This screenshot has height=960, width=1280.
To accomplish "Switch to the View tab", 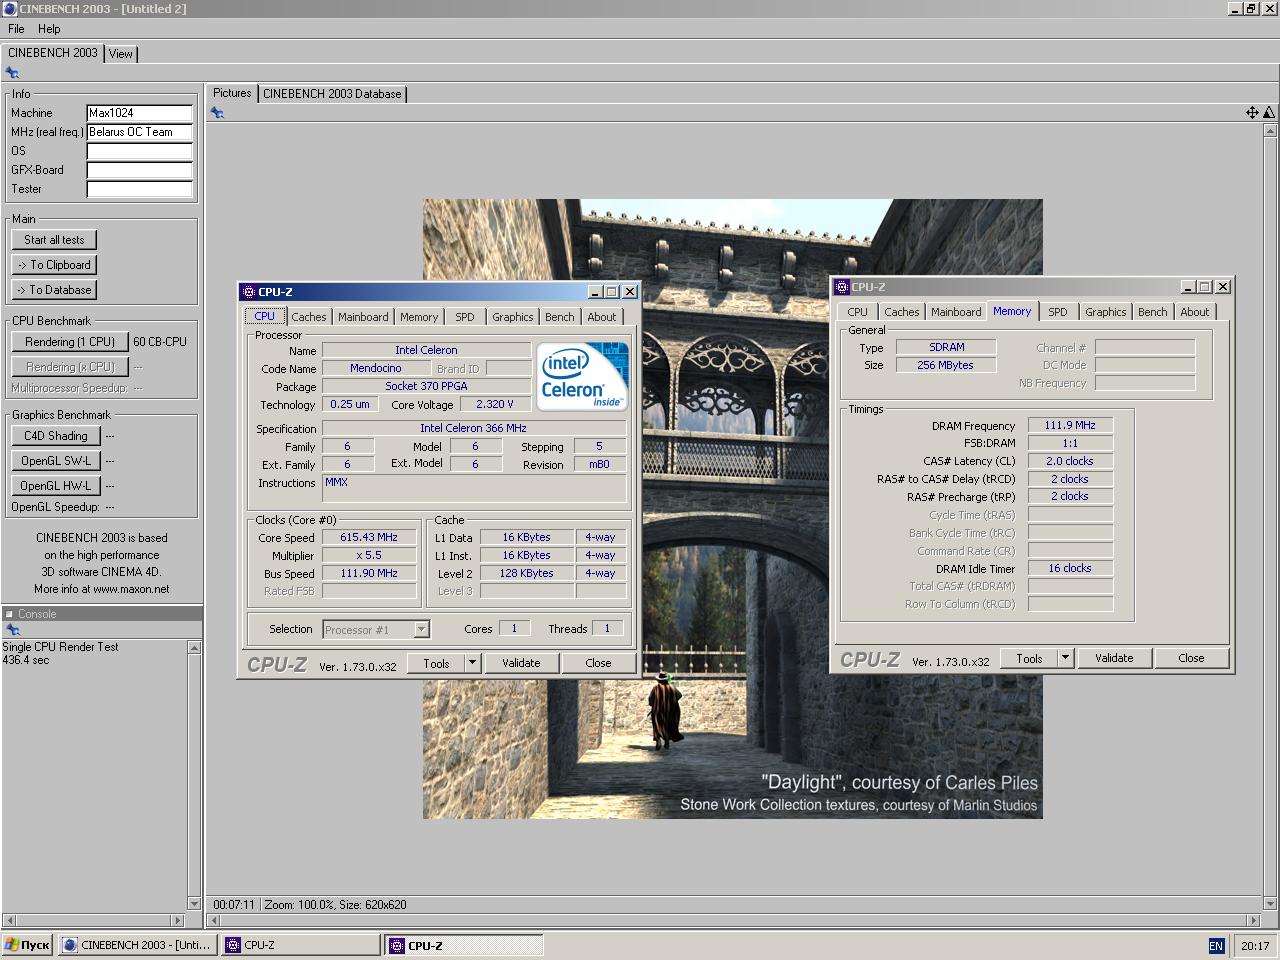I will pos(121,54).
